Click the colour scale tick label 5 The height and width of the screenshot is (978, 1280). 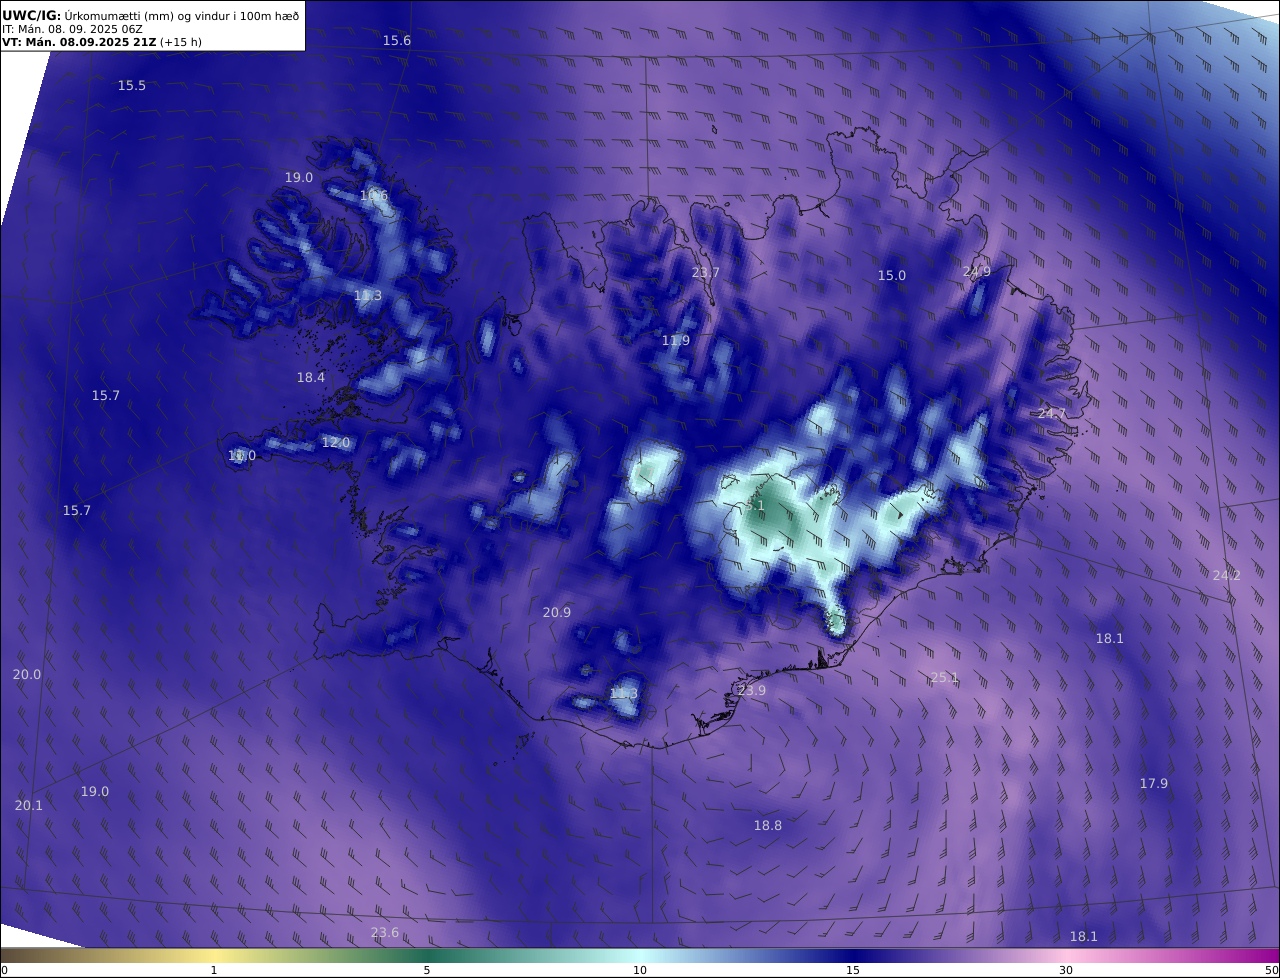tap(427, 970)
